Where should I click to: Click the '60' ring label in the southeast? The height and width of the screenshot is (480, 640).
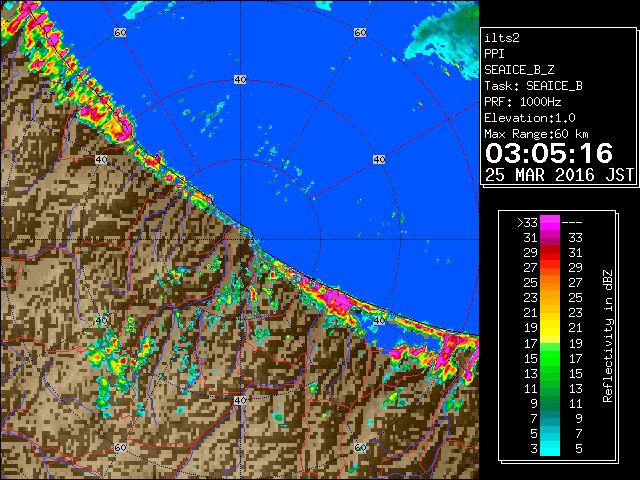[x=360, y=448]
